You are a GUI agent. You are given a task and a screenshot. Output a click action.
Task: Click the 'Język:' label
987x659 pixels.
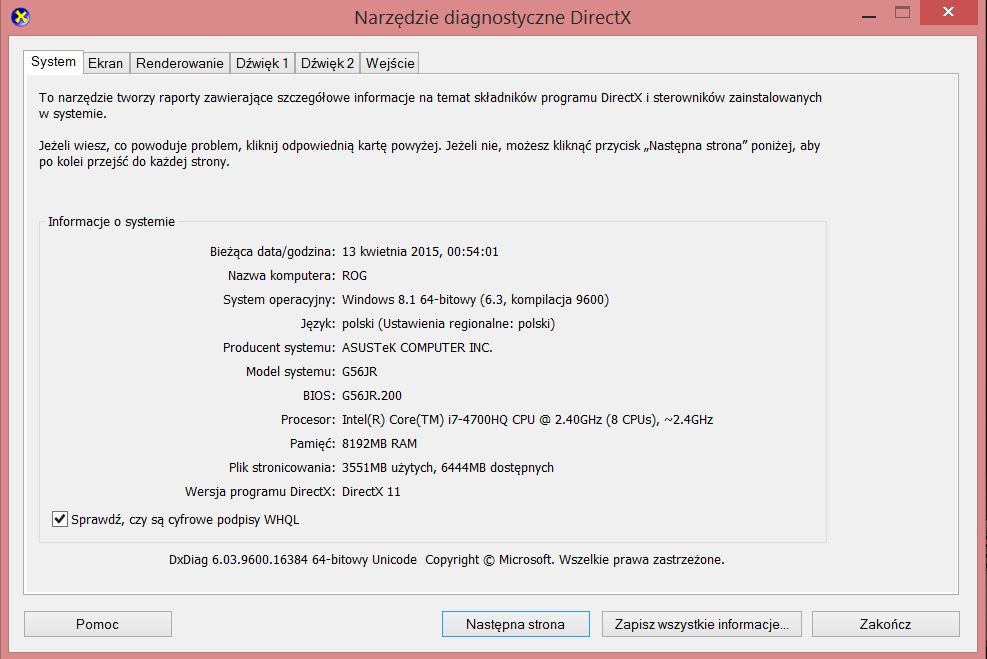pos(318,324)
